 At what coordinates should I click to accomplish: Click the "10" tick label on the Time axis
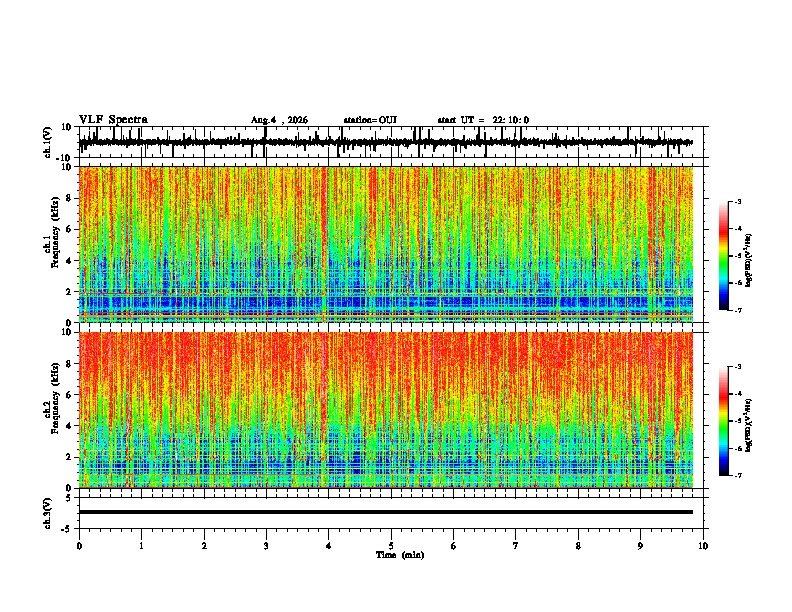703,546
